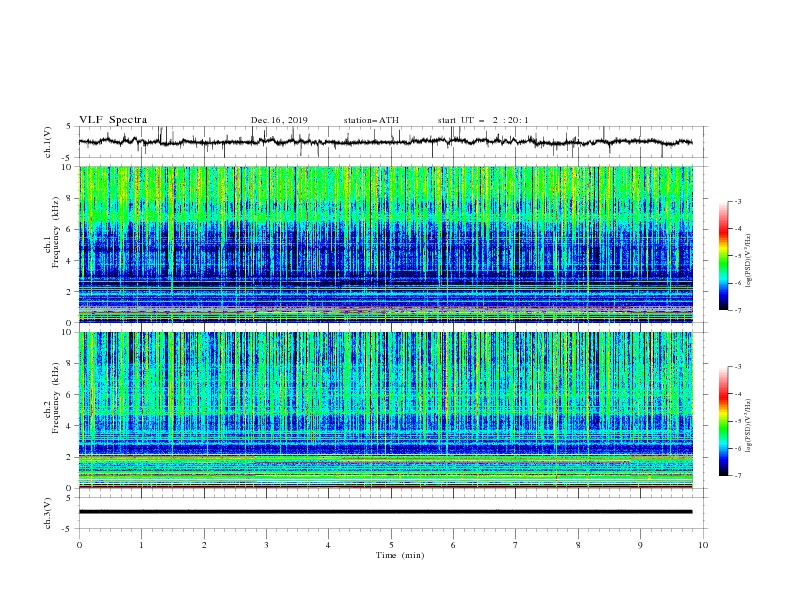
Task: Click the "Time (min)" axis label
Action: [x=400, y=555]
